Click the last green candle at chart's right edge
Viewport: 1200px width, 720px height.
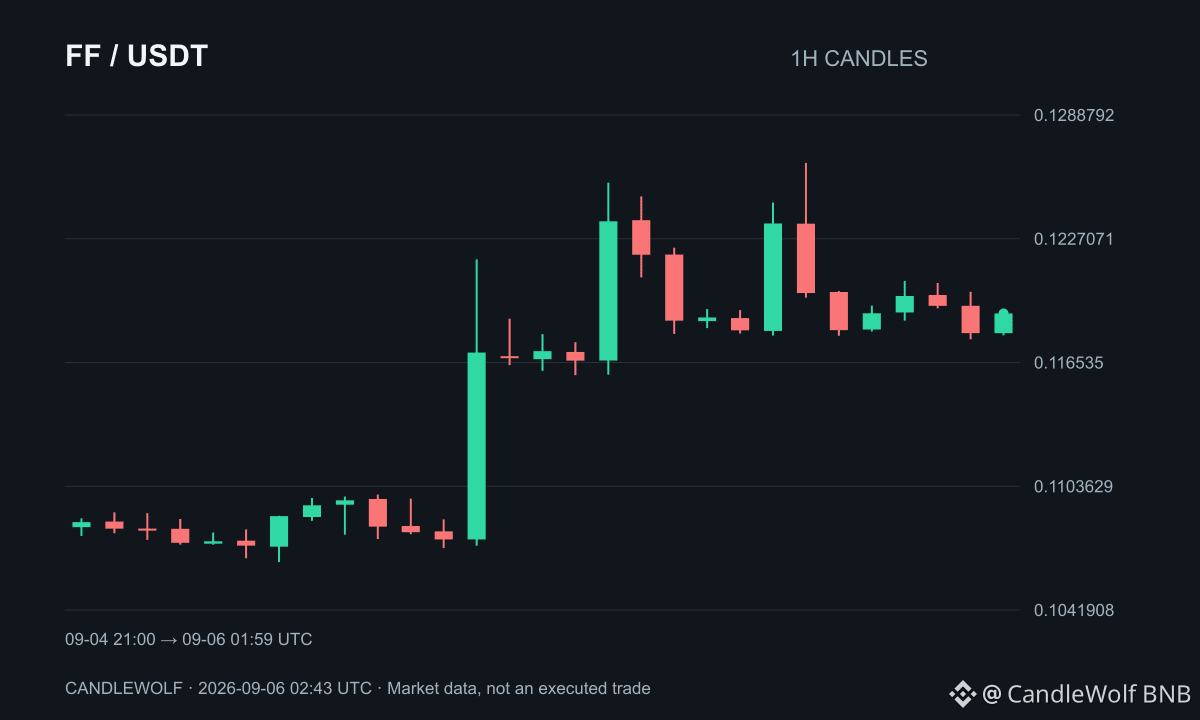[x=1003, y=322]
